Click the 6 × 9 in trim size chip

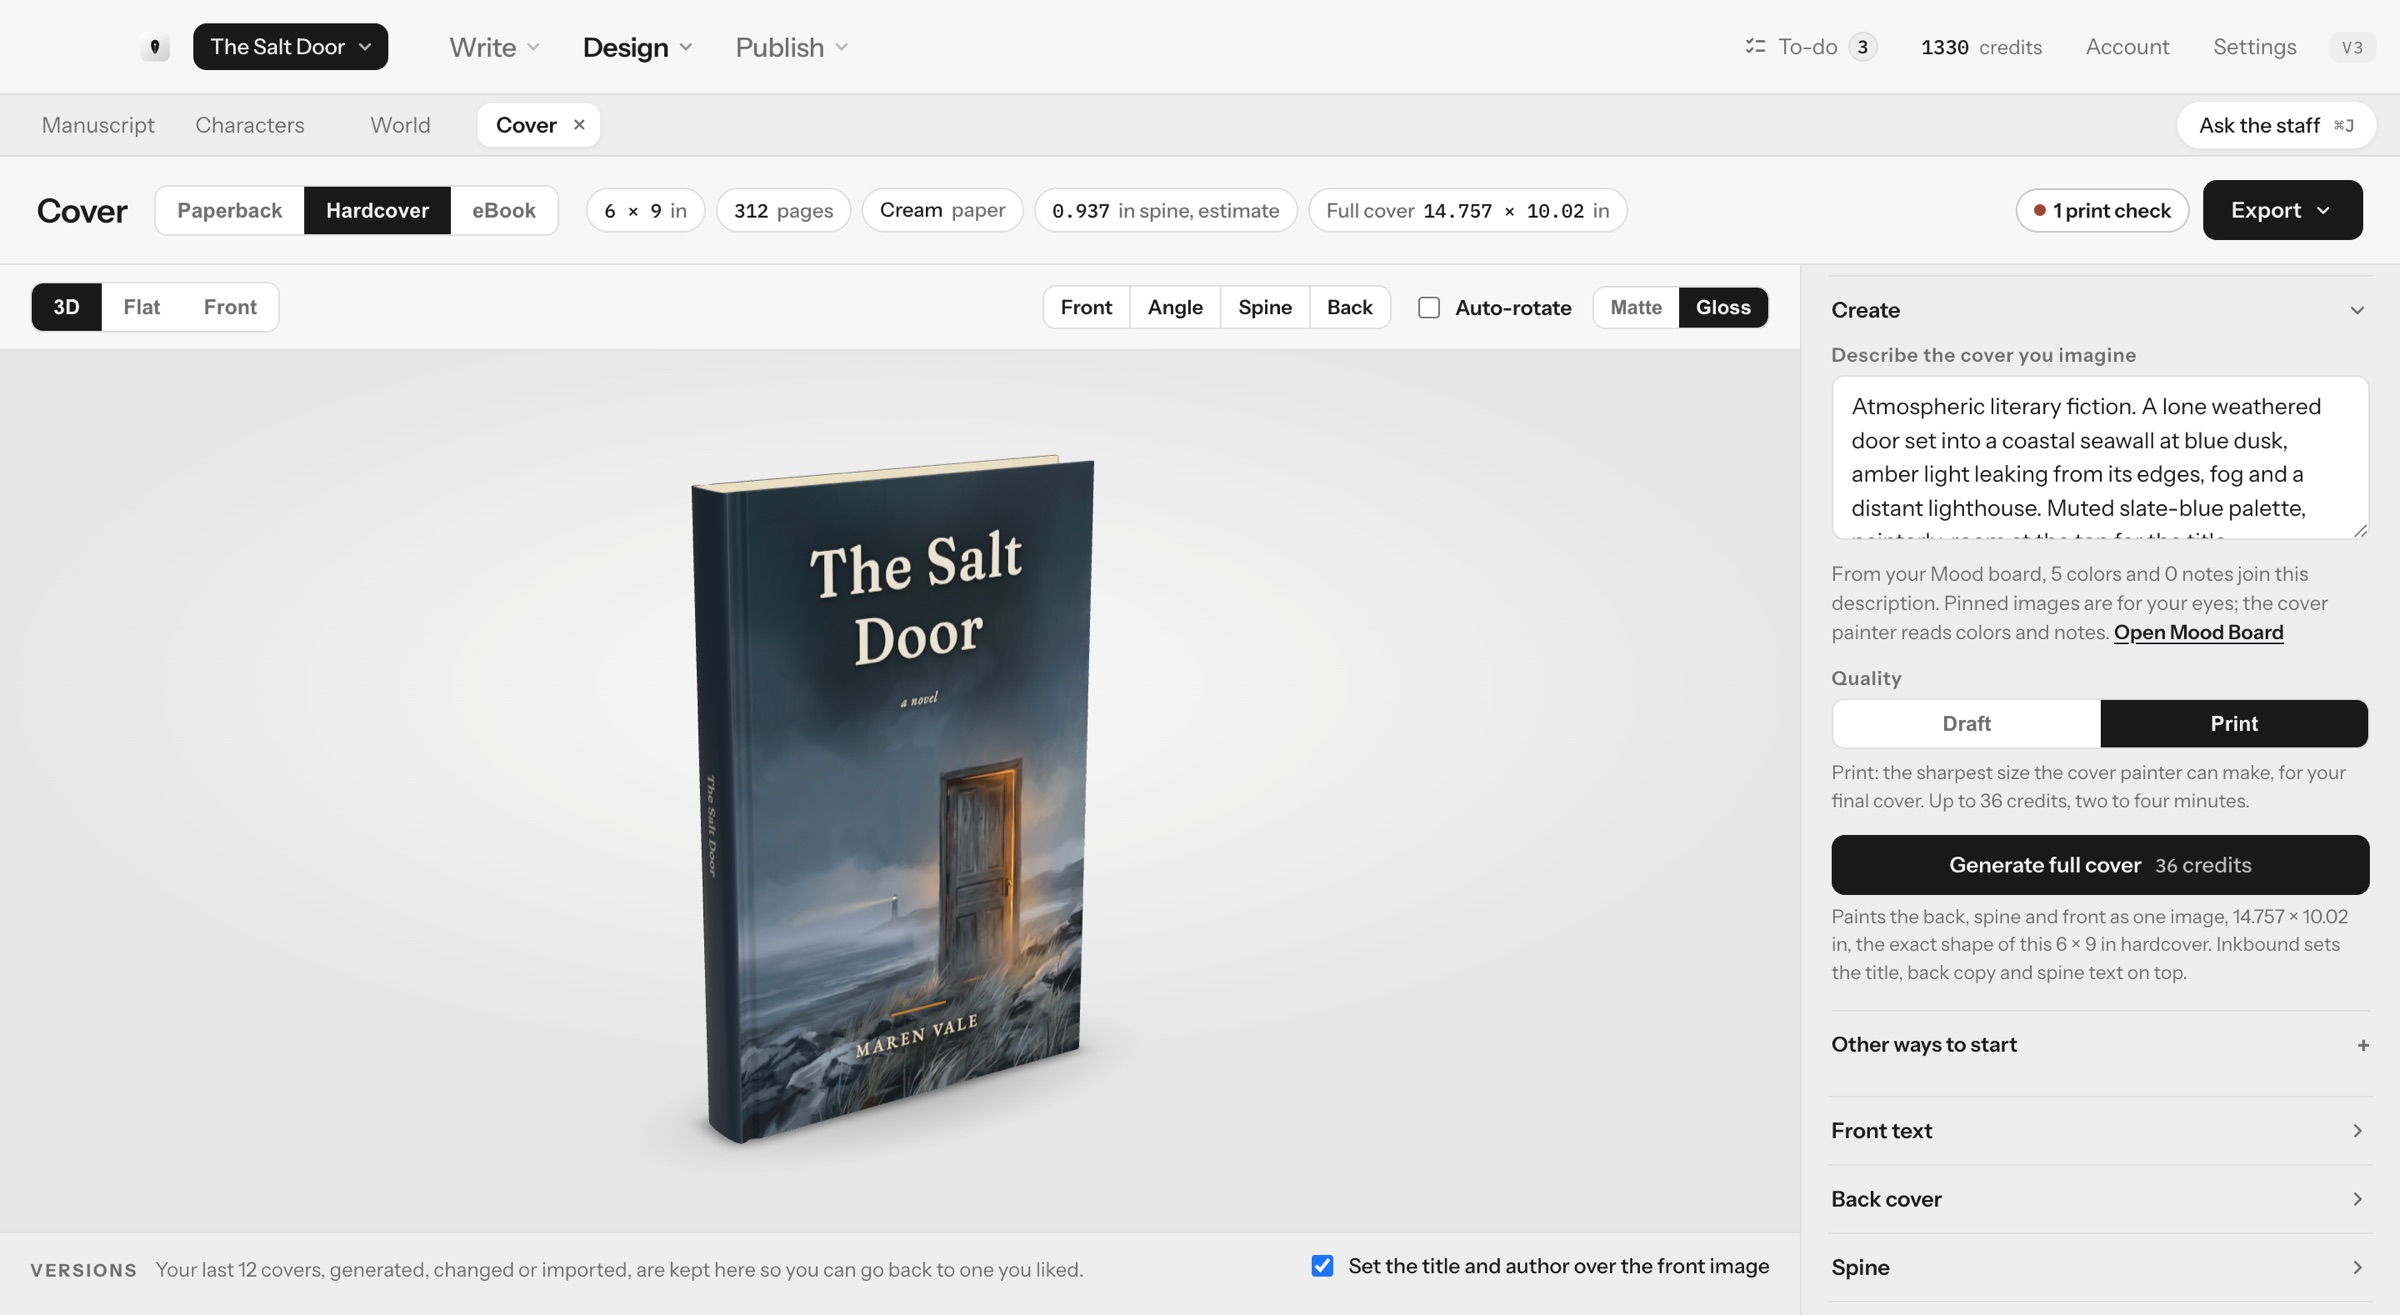[x=645, y=210]
